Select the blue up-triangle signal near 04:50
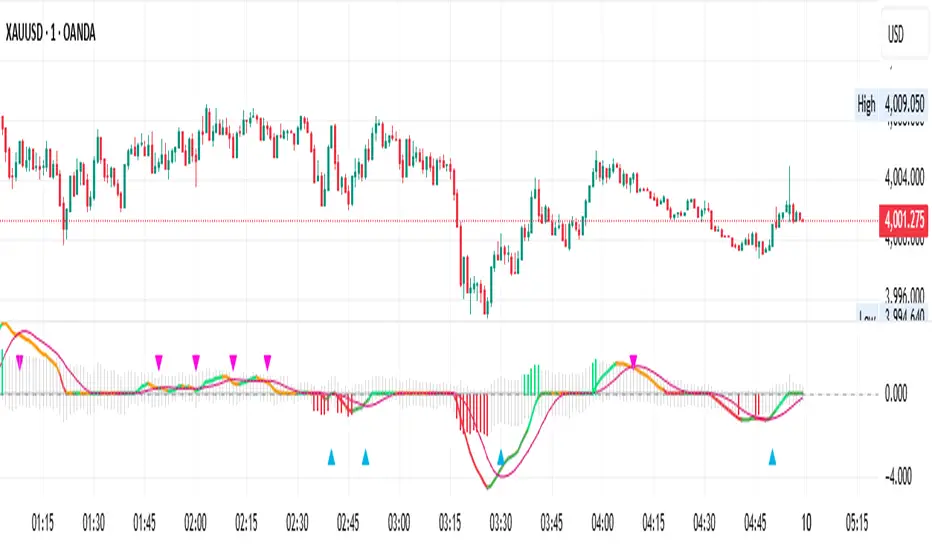The height and width of the screenshot is (550, 932). [772, 457]
